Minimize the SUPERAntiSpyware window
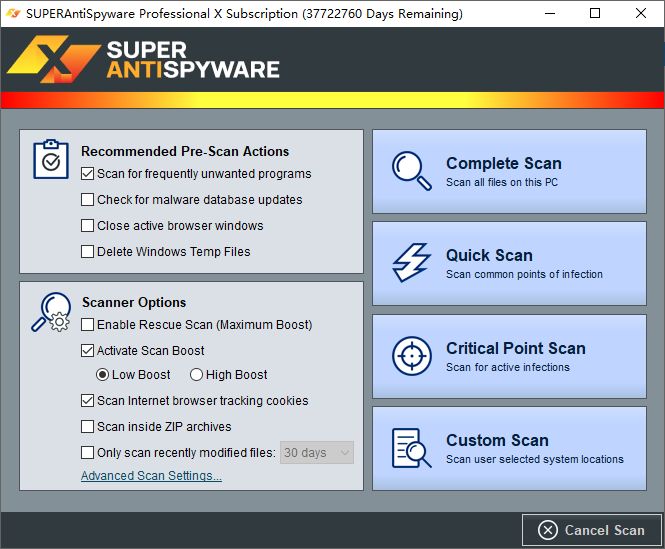The height and width of the screenshot is (549, 665). click(550, 14)
